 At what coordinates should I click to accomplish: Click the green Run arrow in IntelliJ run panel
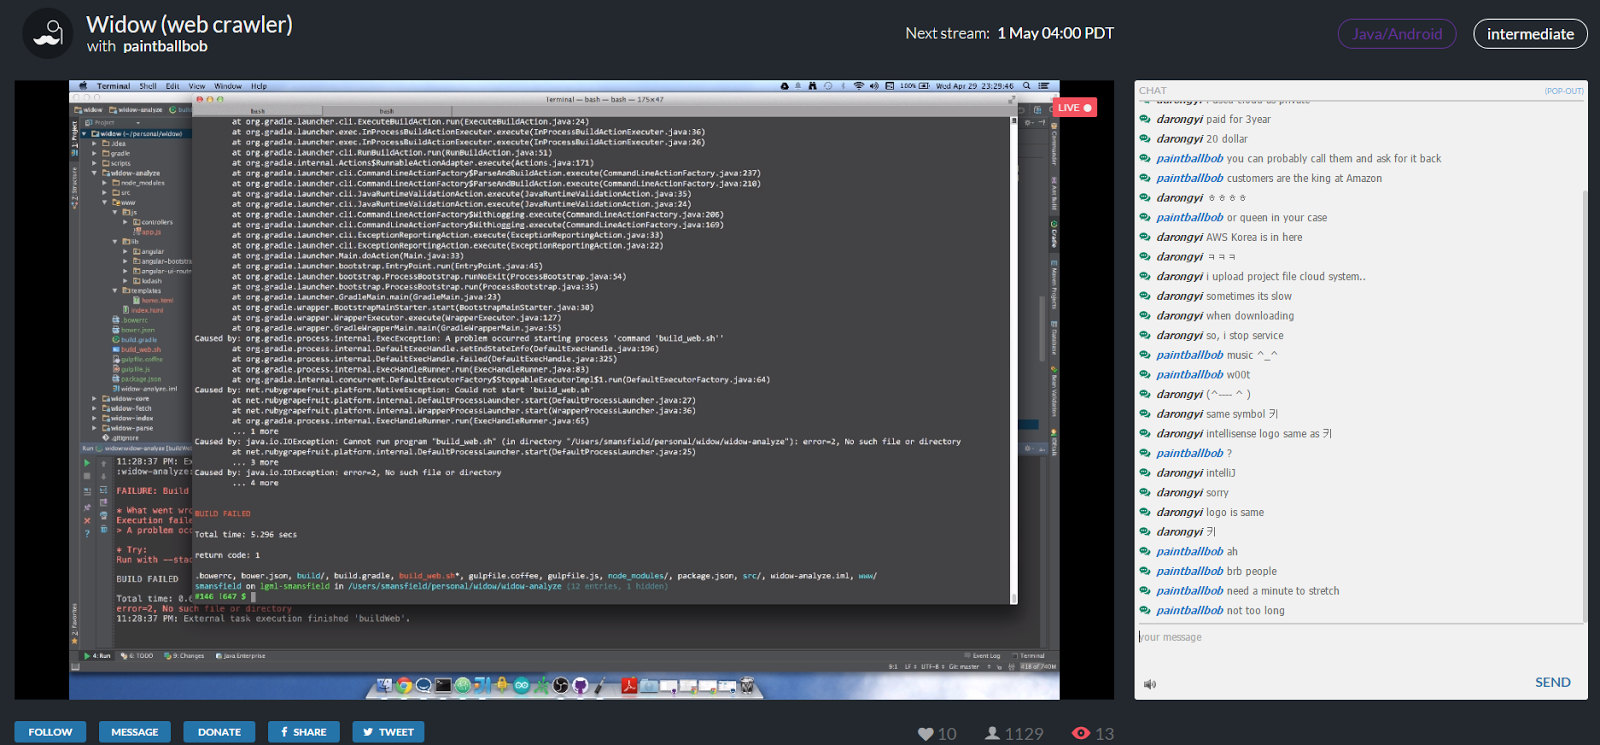click(x=87, y=463)
